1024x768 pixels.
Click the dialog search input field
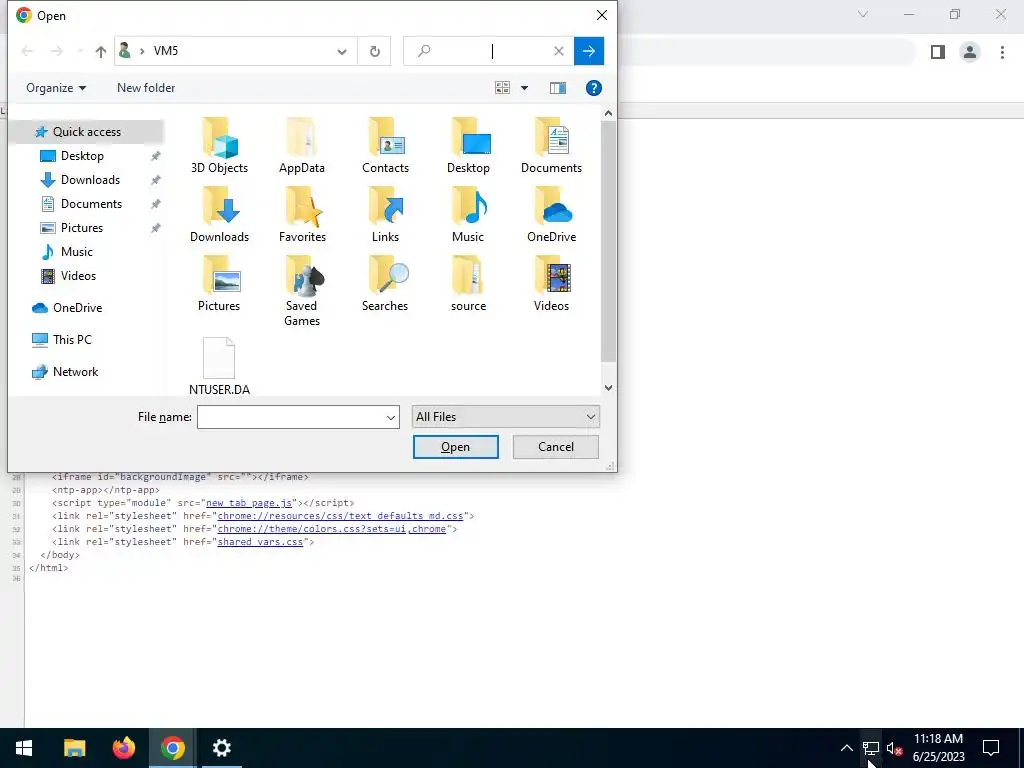[x=490, y=51]
